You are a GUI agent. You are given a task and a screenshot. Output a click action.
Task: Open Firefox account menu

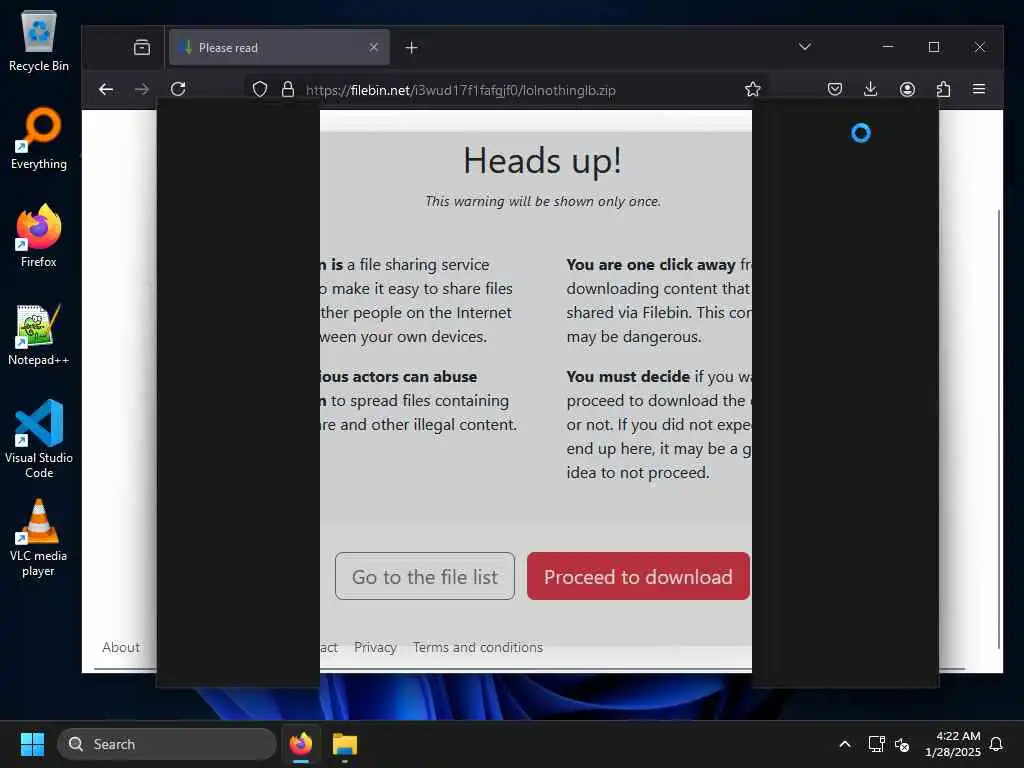tap(907, 89)
